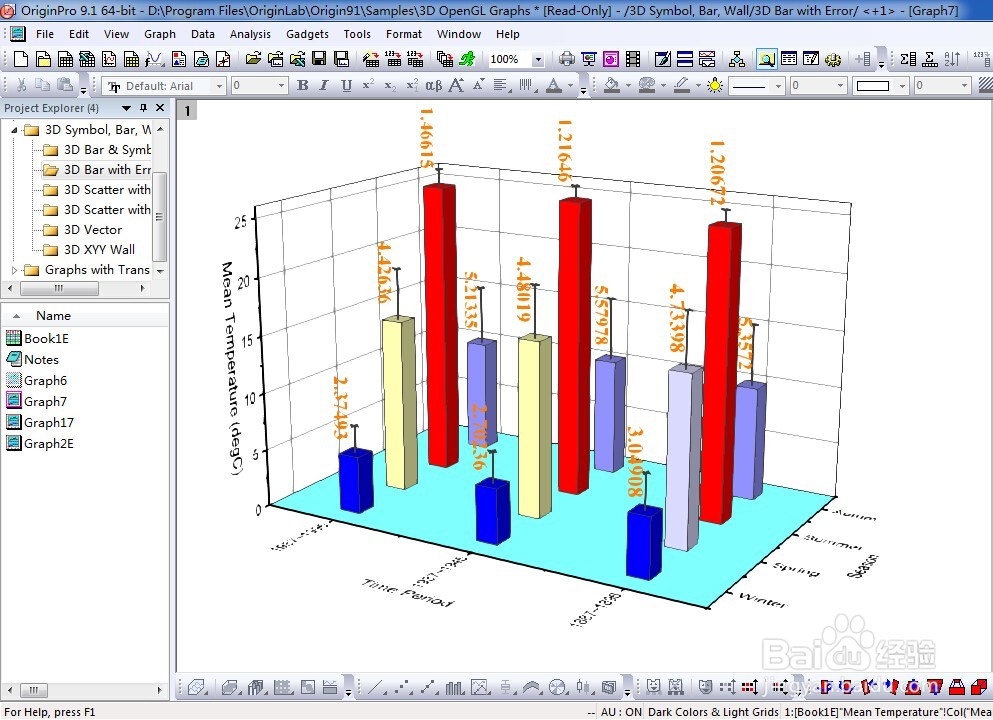Collapse the 3D Symbol, Bar folder tree
The width and height of the screenshot is (993, 720).
coord(14,130)
